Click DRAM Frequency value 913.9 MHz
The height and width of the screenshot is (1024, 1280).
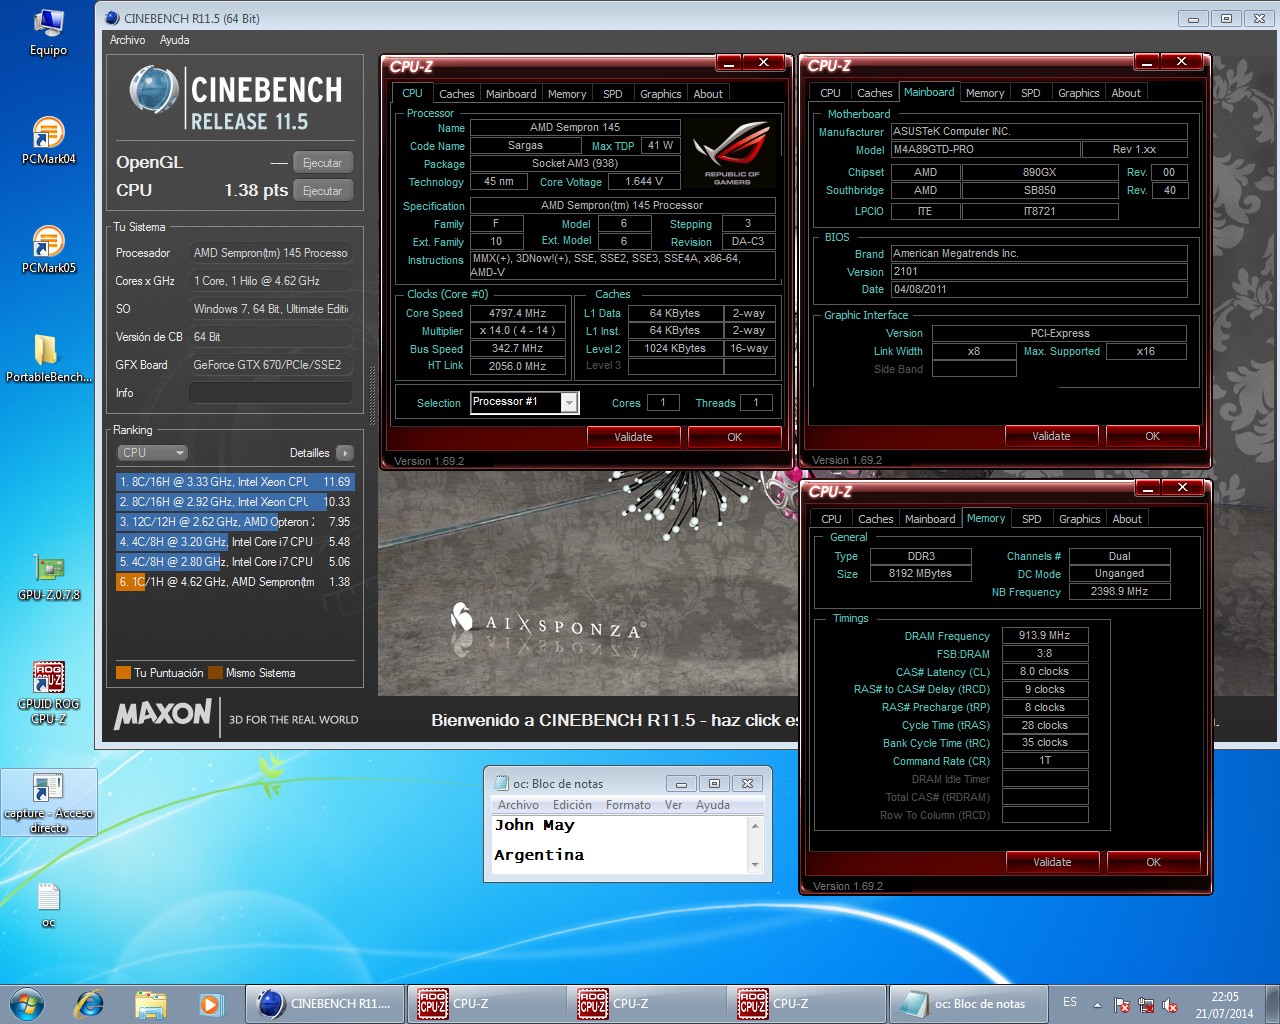click(1044, 635)
